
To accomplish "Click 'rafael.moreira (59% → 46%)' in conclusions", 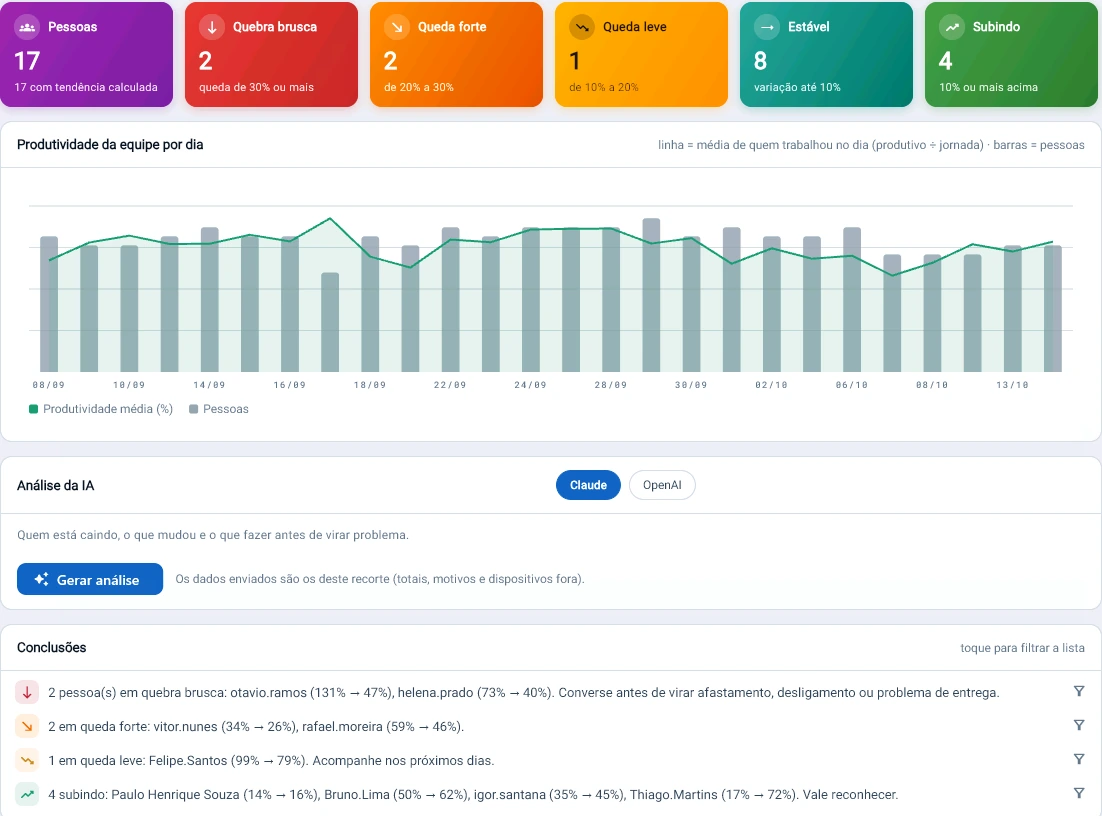I will [x=382, y=726].
